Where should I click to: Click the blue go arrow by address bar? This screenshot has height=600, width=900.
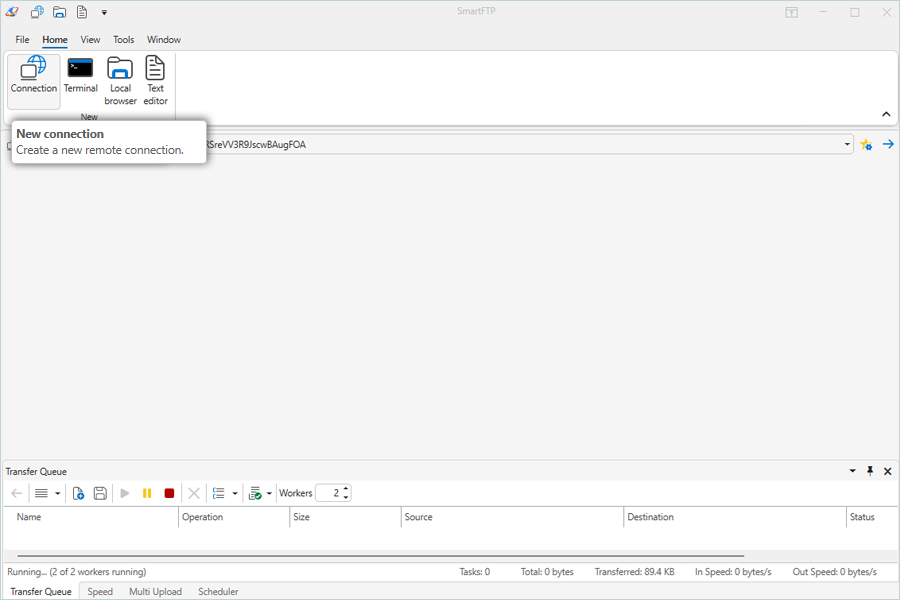pyautogui.click(x=887, y=145)
